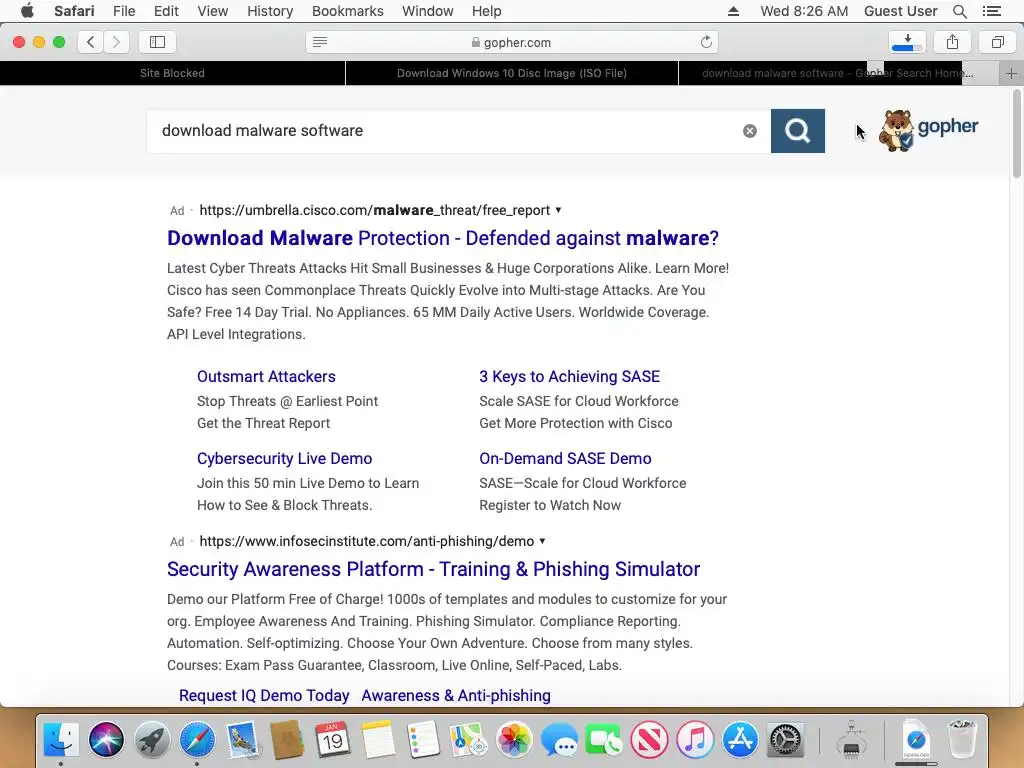Switch to Download Windows 10 Disc Image tab
1024x768 pixels.
(512, 73)
